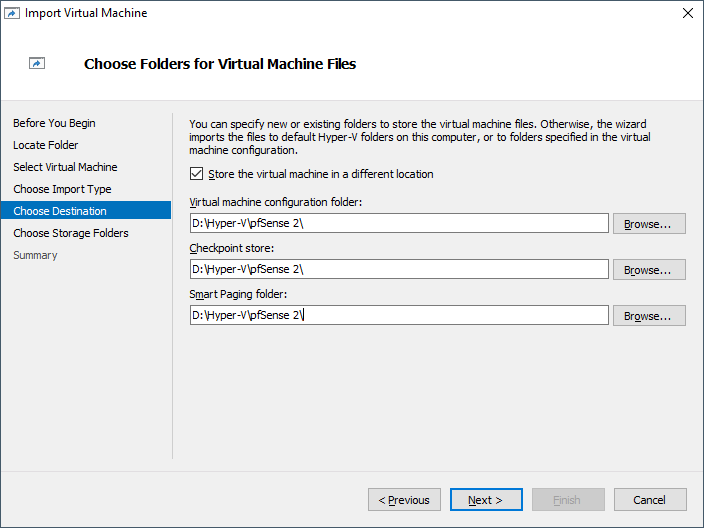Uncheck Store the virtual machine in different location

(196, 174)
